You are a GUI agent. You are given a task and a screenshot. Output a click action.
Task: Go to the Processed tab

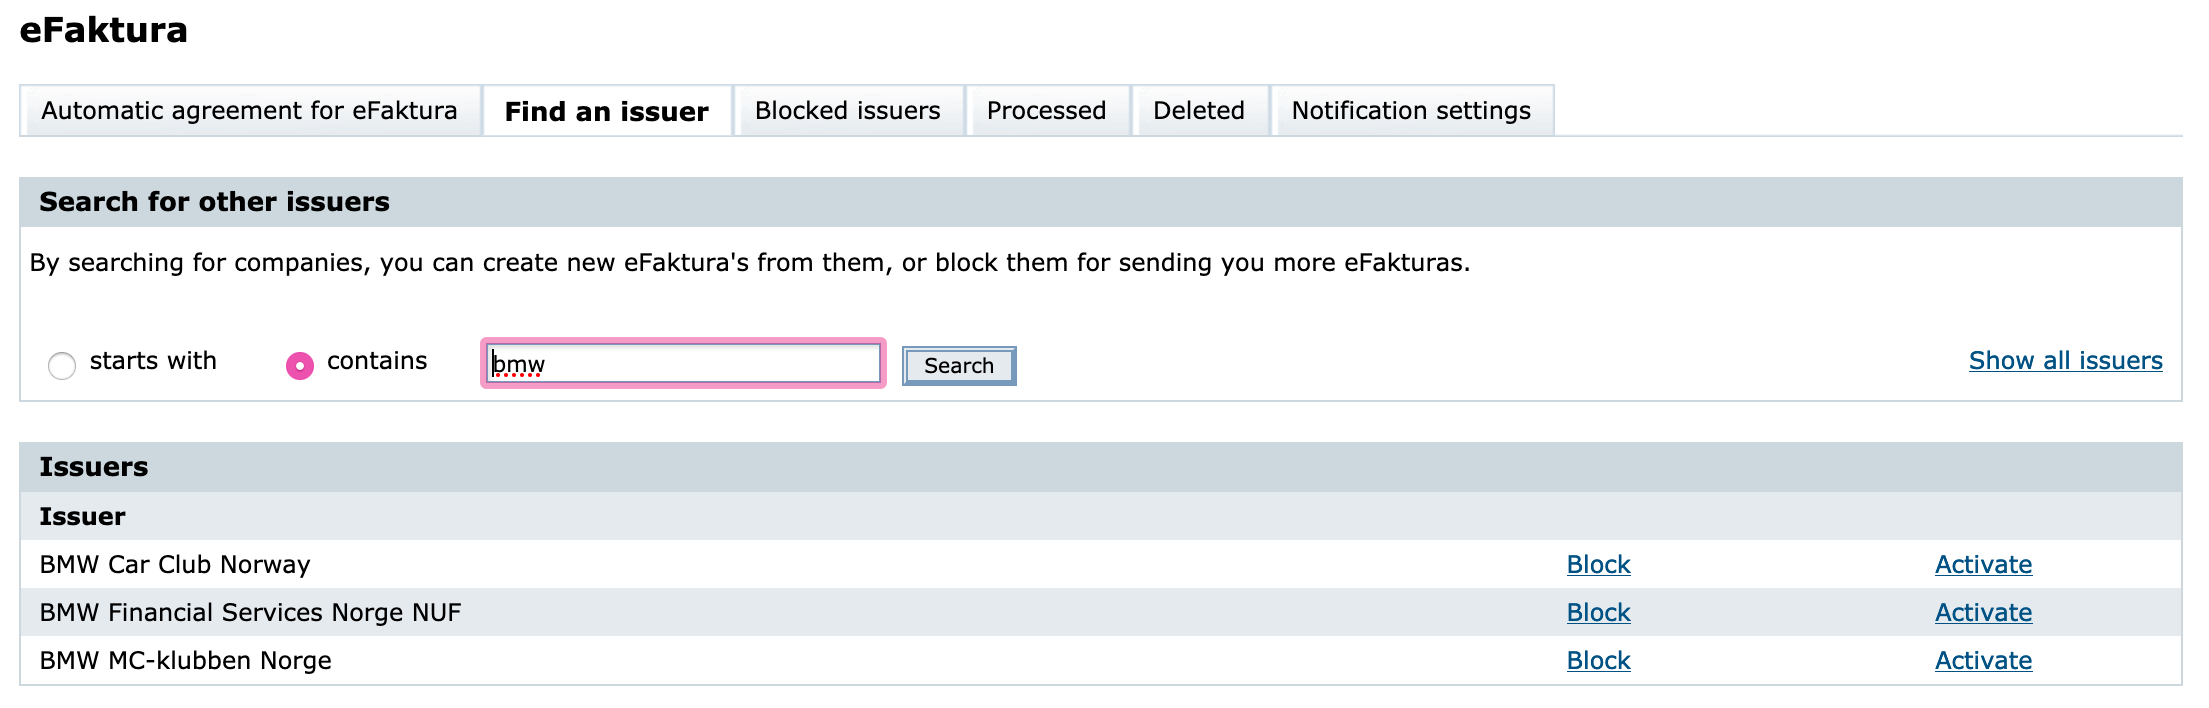point(1047,110)
